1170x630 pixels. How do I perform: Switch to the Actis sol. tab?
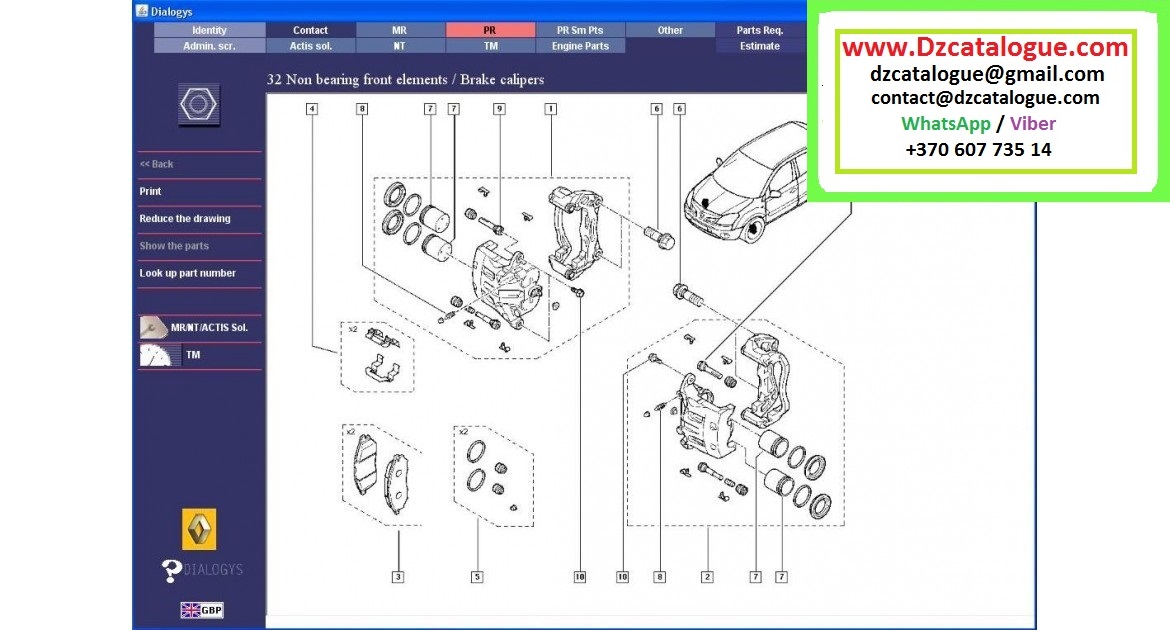(310, 46)
